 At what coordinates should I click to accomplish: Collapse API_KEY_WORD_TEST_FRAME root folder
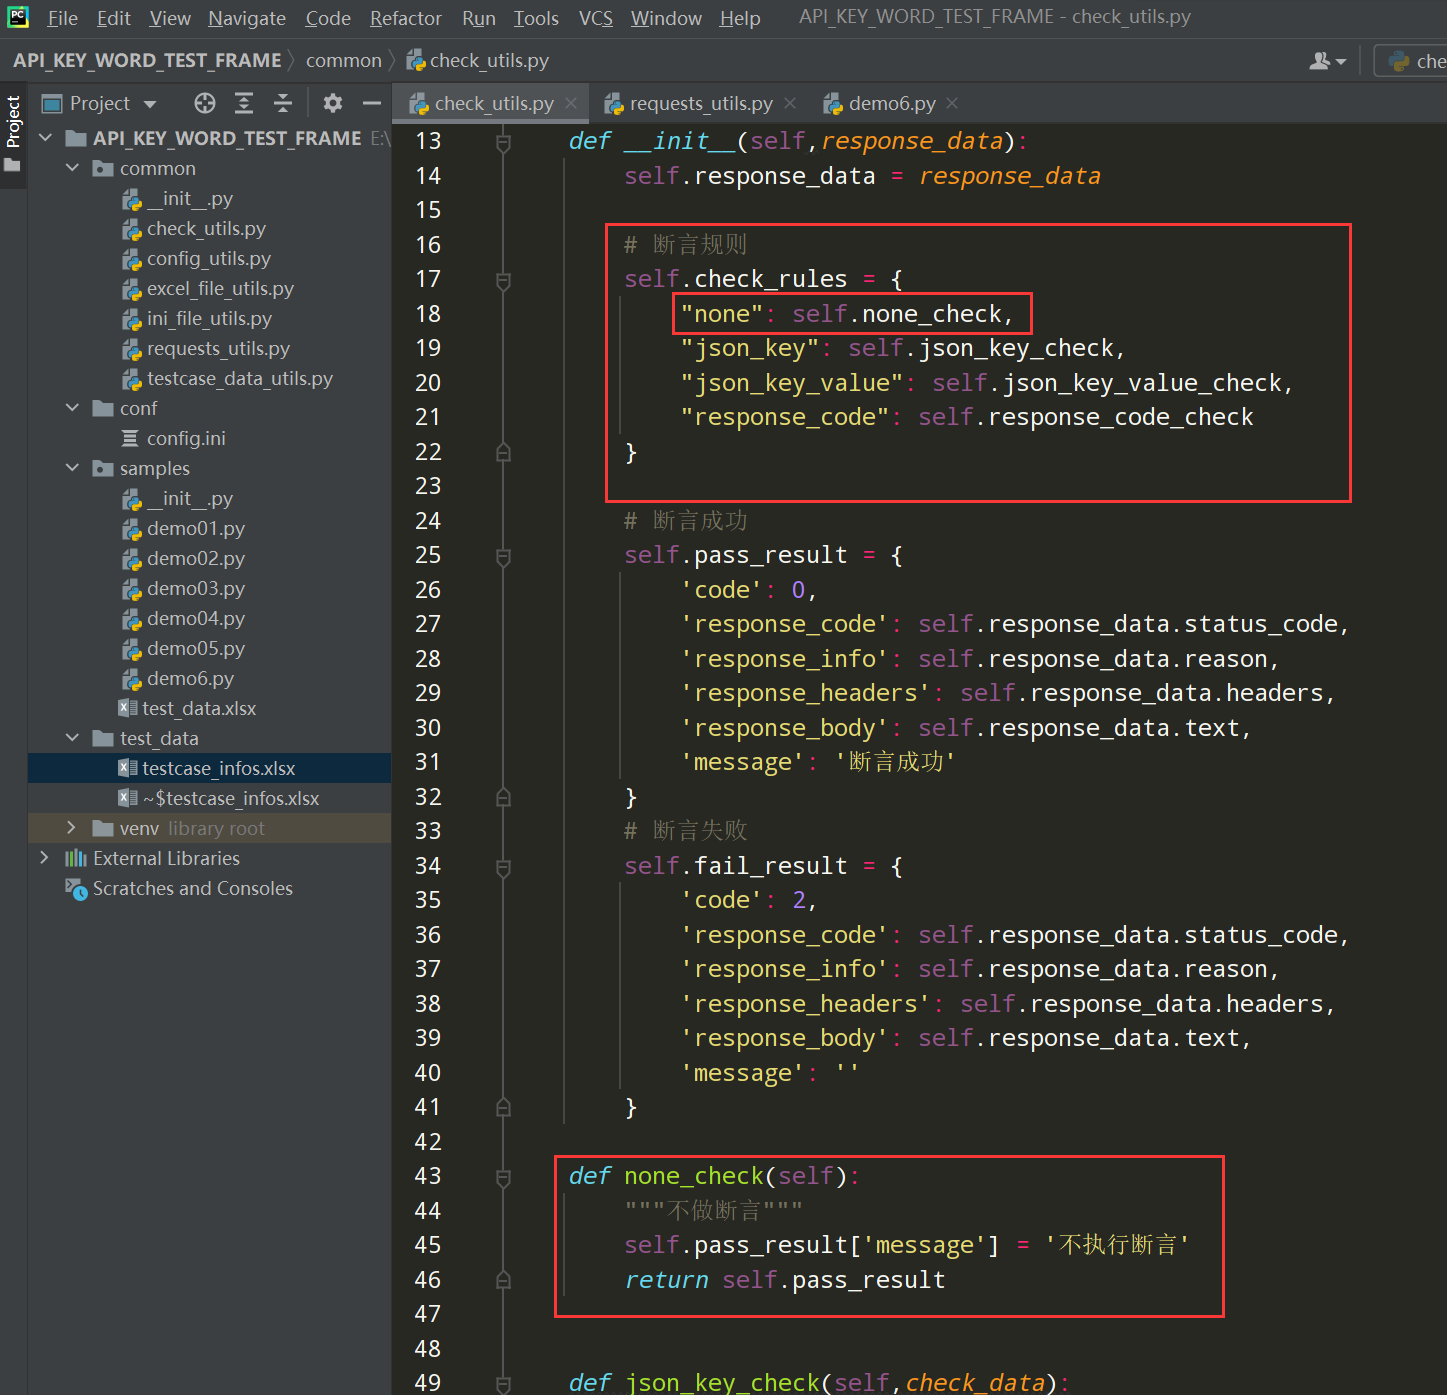pos(45,138)
